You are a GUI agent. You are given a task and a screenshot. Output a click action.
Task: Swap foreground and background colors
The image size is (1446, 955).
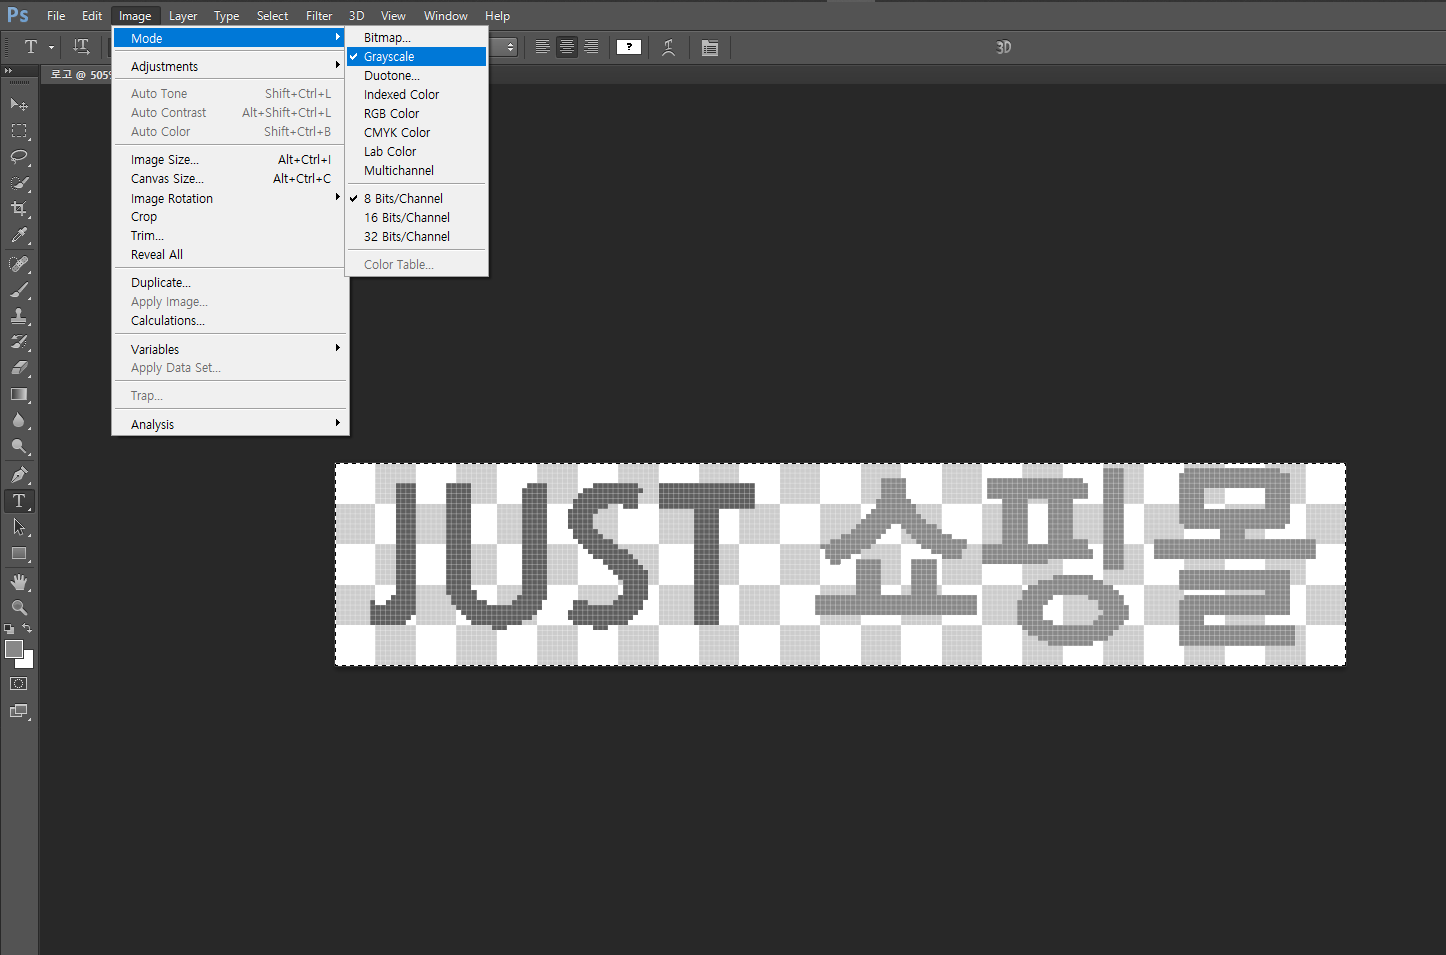(x=28, y=629)
